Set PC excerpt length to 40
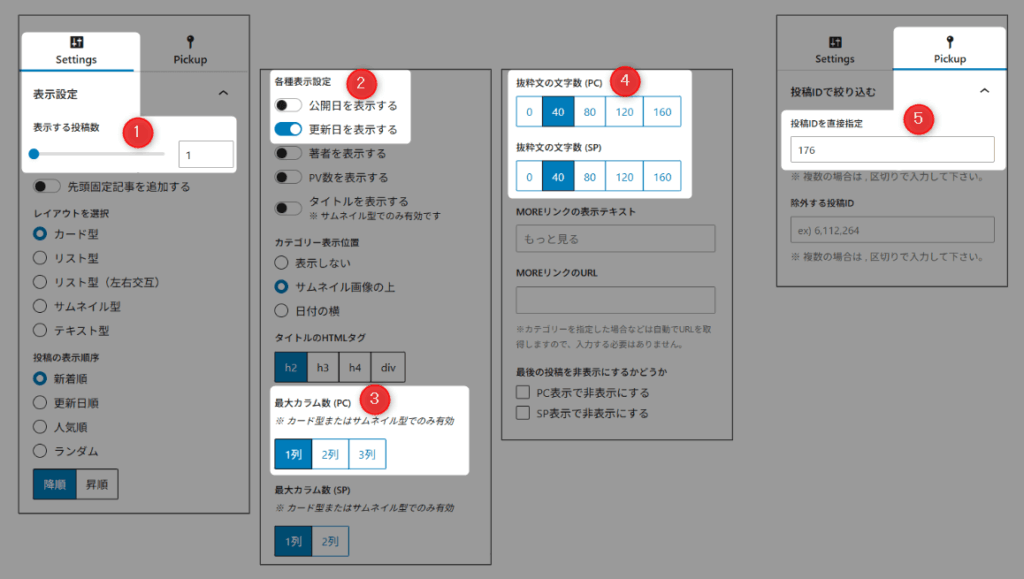The width and height of the screenshot is (1024, 579). point(558,112)
